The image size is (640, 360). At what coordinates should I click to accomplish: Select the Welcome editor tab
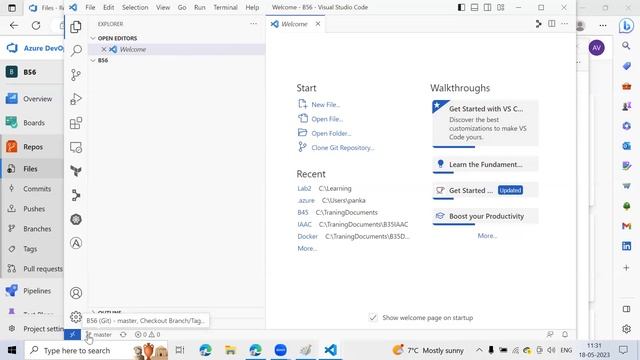295,24
